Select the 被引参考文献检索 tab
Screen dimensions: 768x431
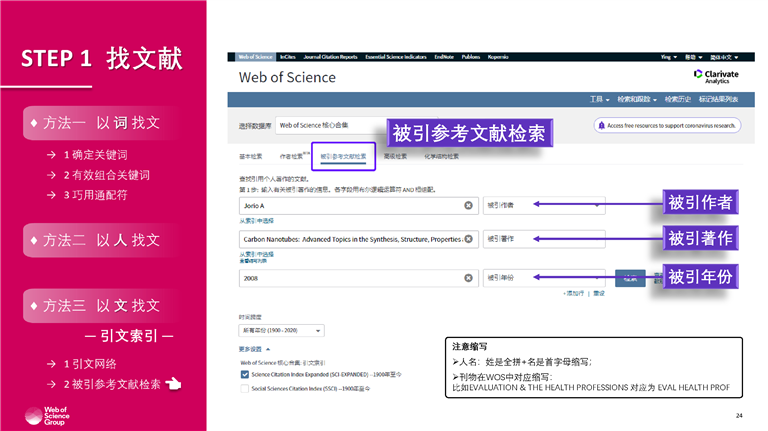pos(343,157)
